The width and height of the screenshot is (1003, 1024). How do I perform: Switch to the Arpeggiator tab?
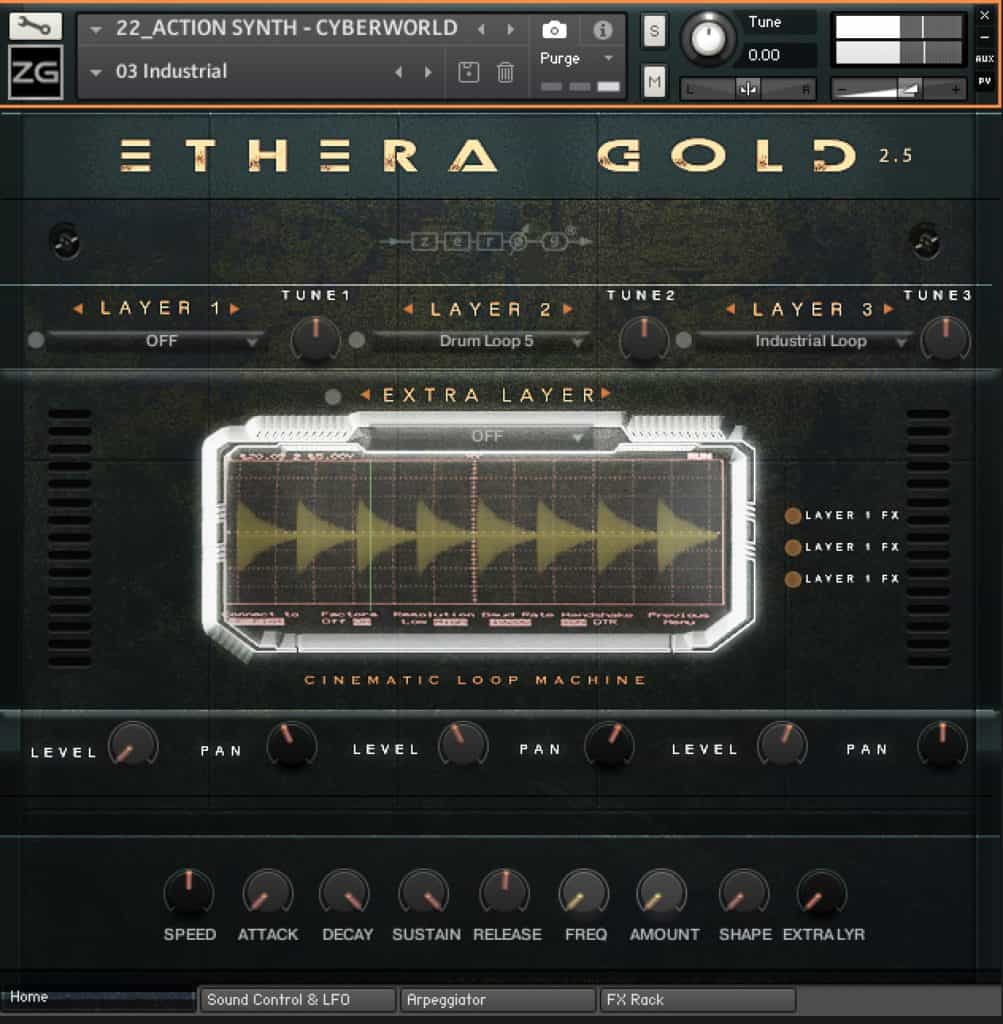pyautogui.click(x=498, y=1000)
